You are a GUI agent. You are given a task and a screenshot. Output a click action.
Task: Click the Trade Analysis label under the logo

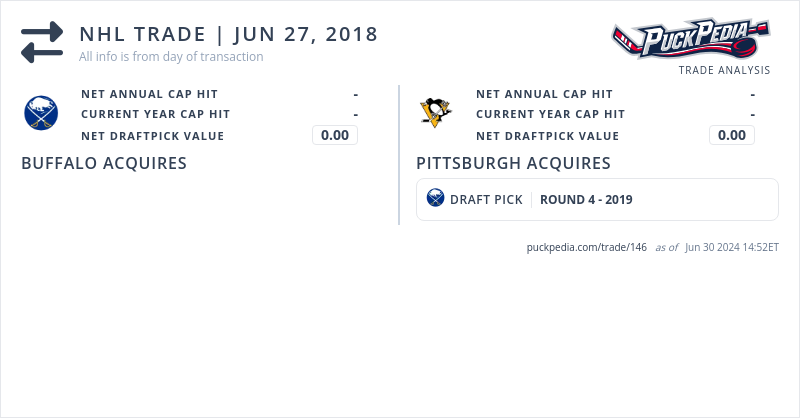724,71
